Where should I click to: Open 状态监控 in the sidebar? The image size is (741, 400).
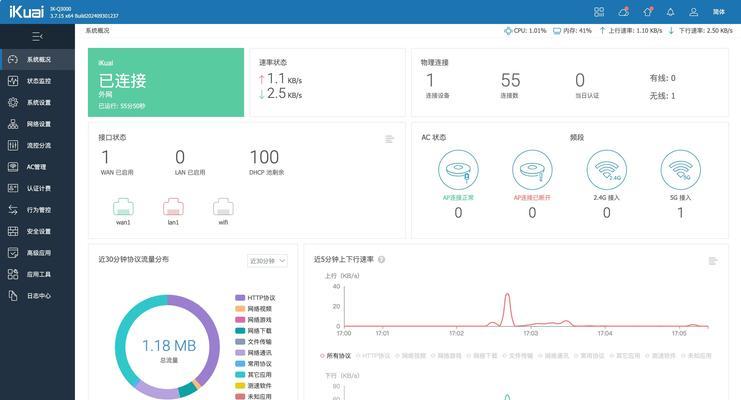pyautogui.click(x=37, y=81)
